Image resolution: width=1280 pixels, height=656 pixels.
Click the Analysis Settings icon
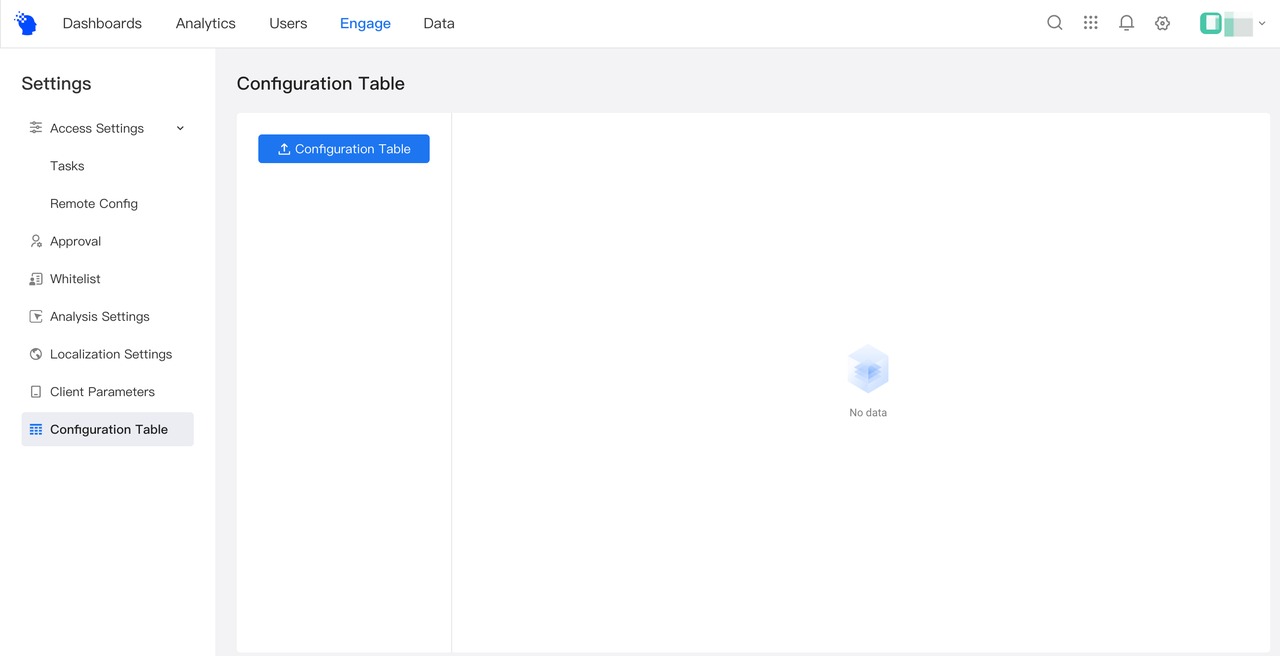36,316
